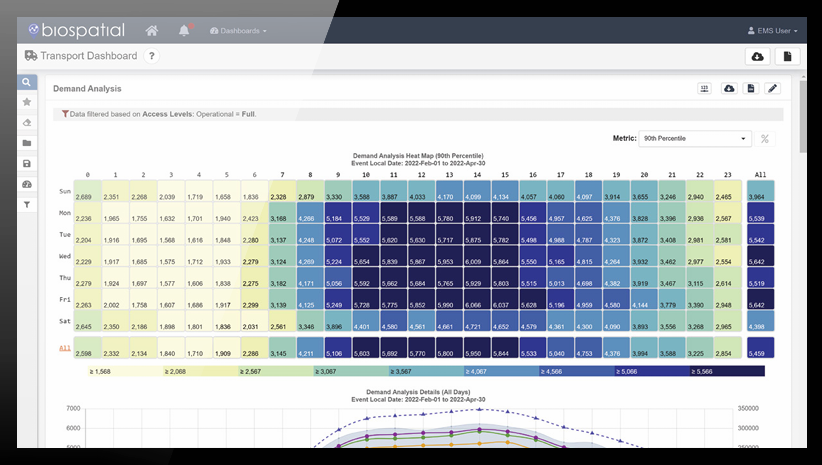Select legend swatch ≥ 3,087
This screenshot has width=822, height=465.
(351, 371)
